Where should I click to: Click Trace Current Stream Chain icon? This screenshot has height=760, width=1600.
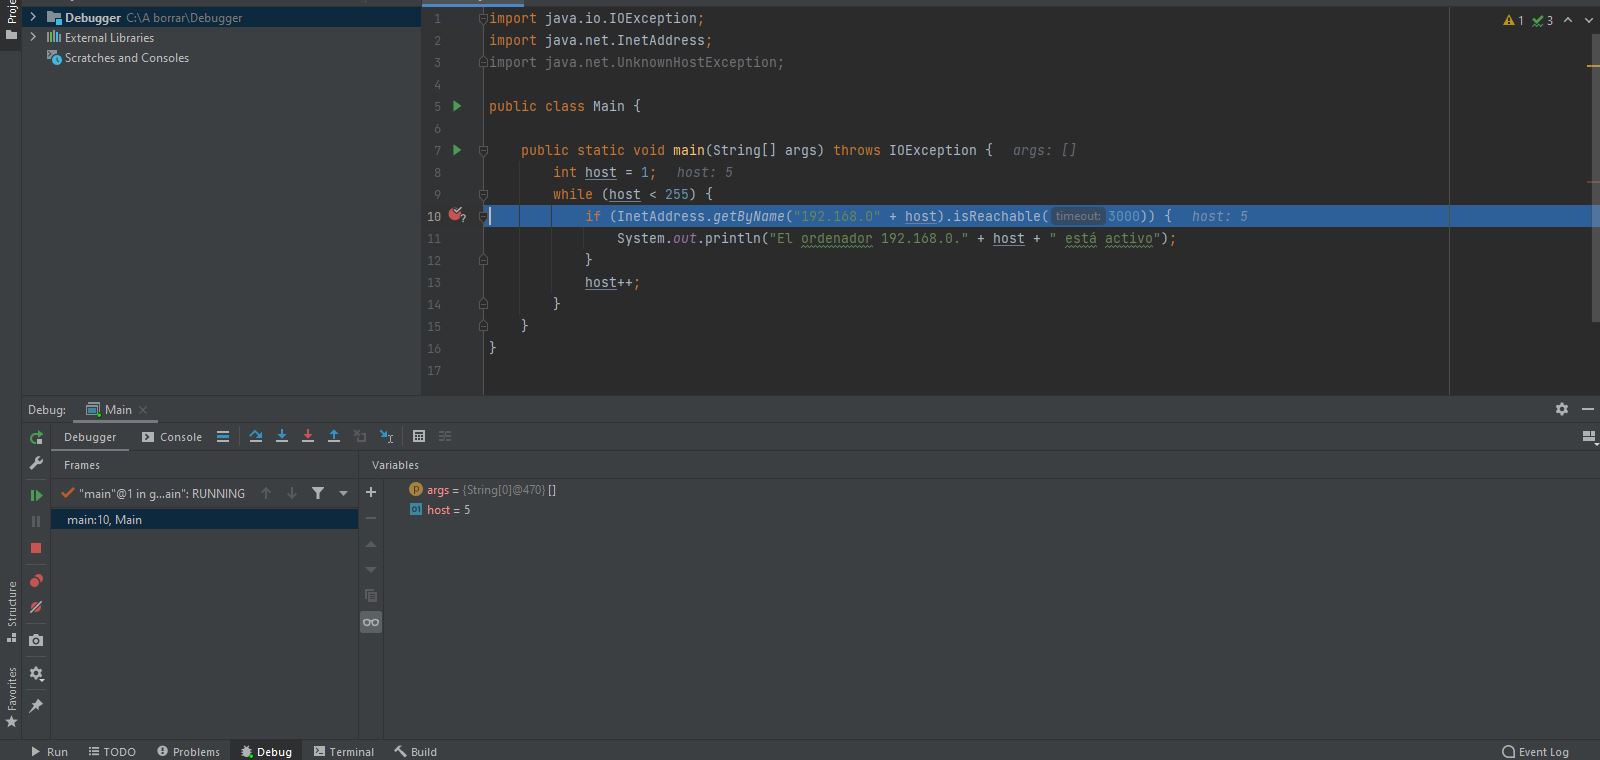point(445,436)
